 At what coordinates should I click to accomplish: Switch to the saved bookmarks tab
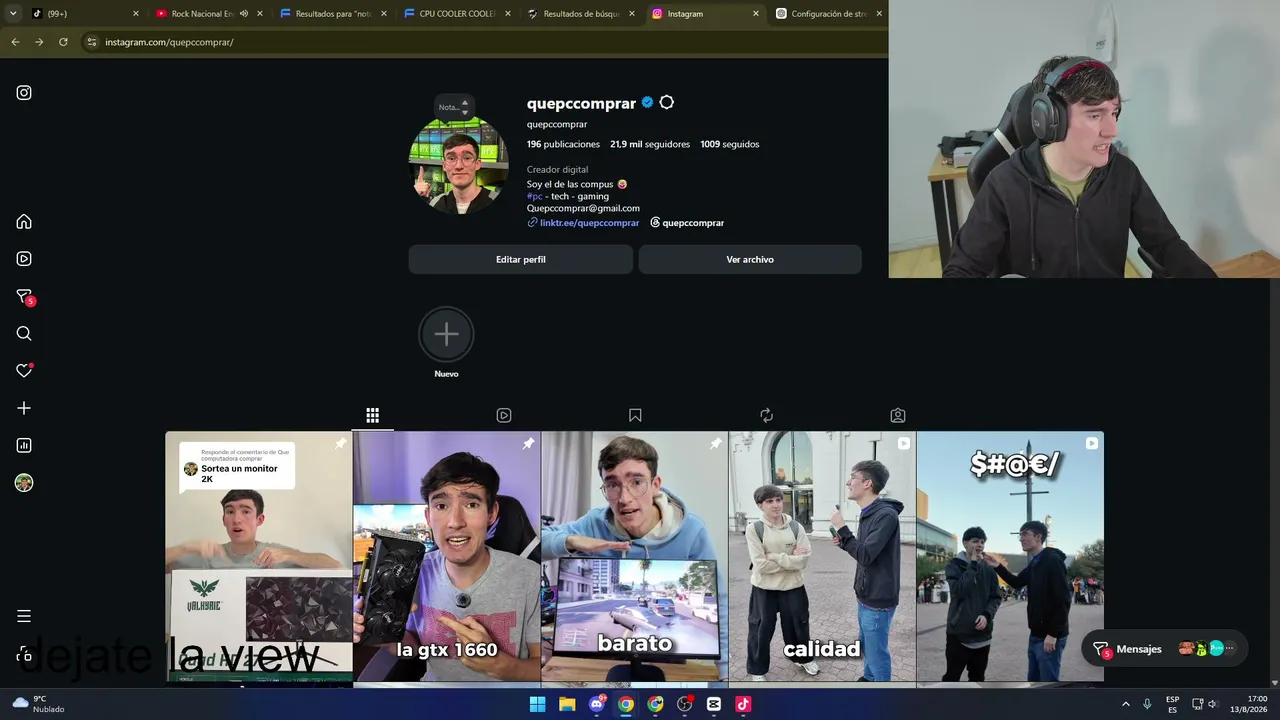click(635, 415)
